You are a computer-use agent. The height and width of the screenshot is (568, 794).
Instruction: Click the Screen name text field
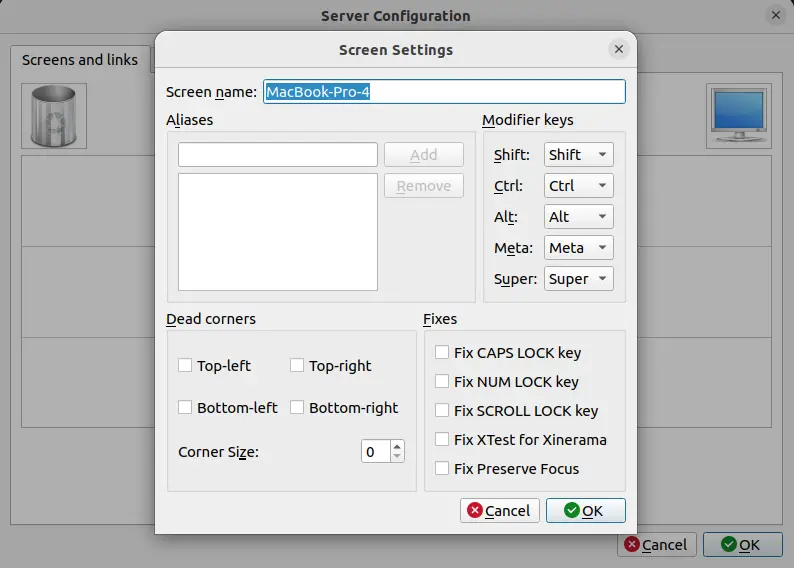[x=444, y=92]
